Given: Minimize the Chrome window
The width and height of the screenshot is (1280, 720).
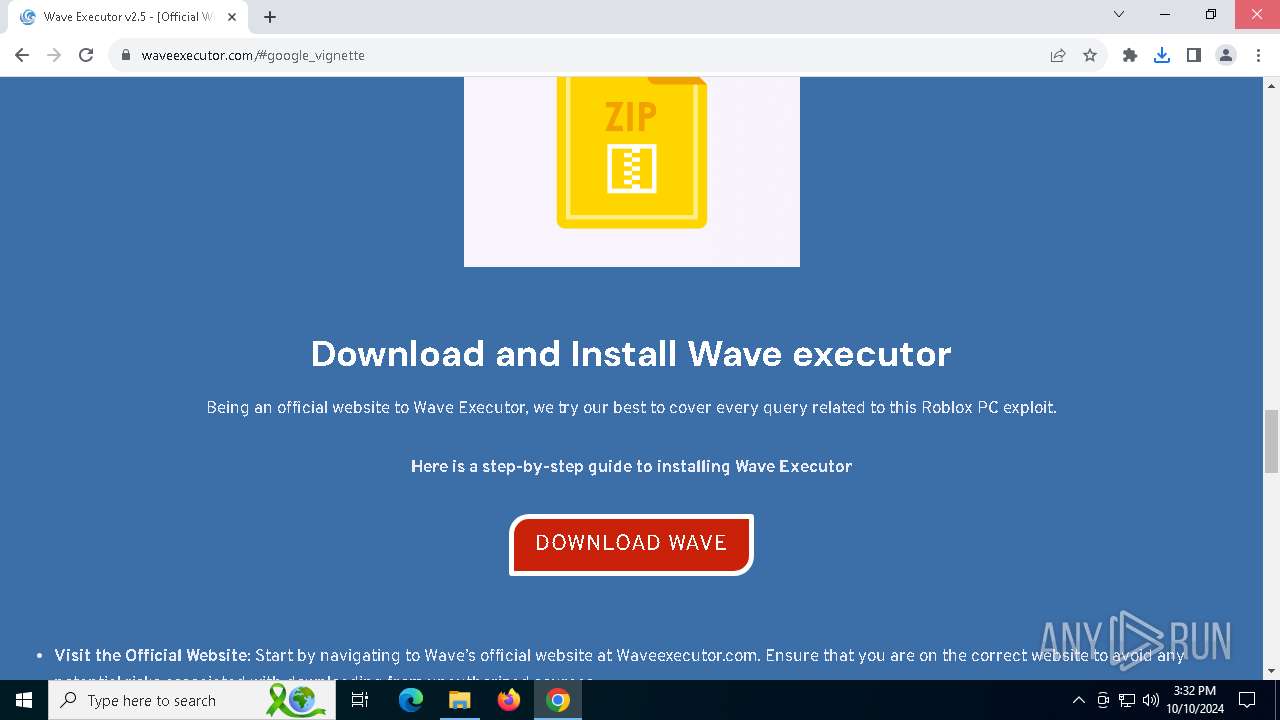Looking at the screenshot, I should pos(1165,14).
